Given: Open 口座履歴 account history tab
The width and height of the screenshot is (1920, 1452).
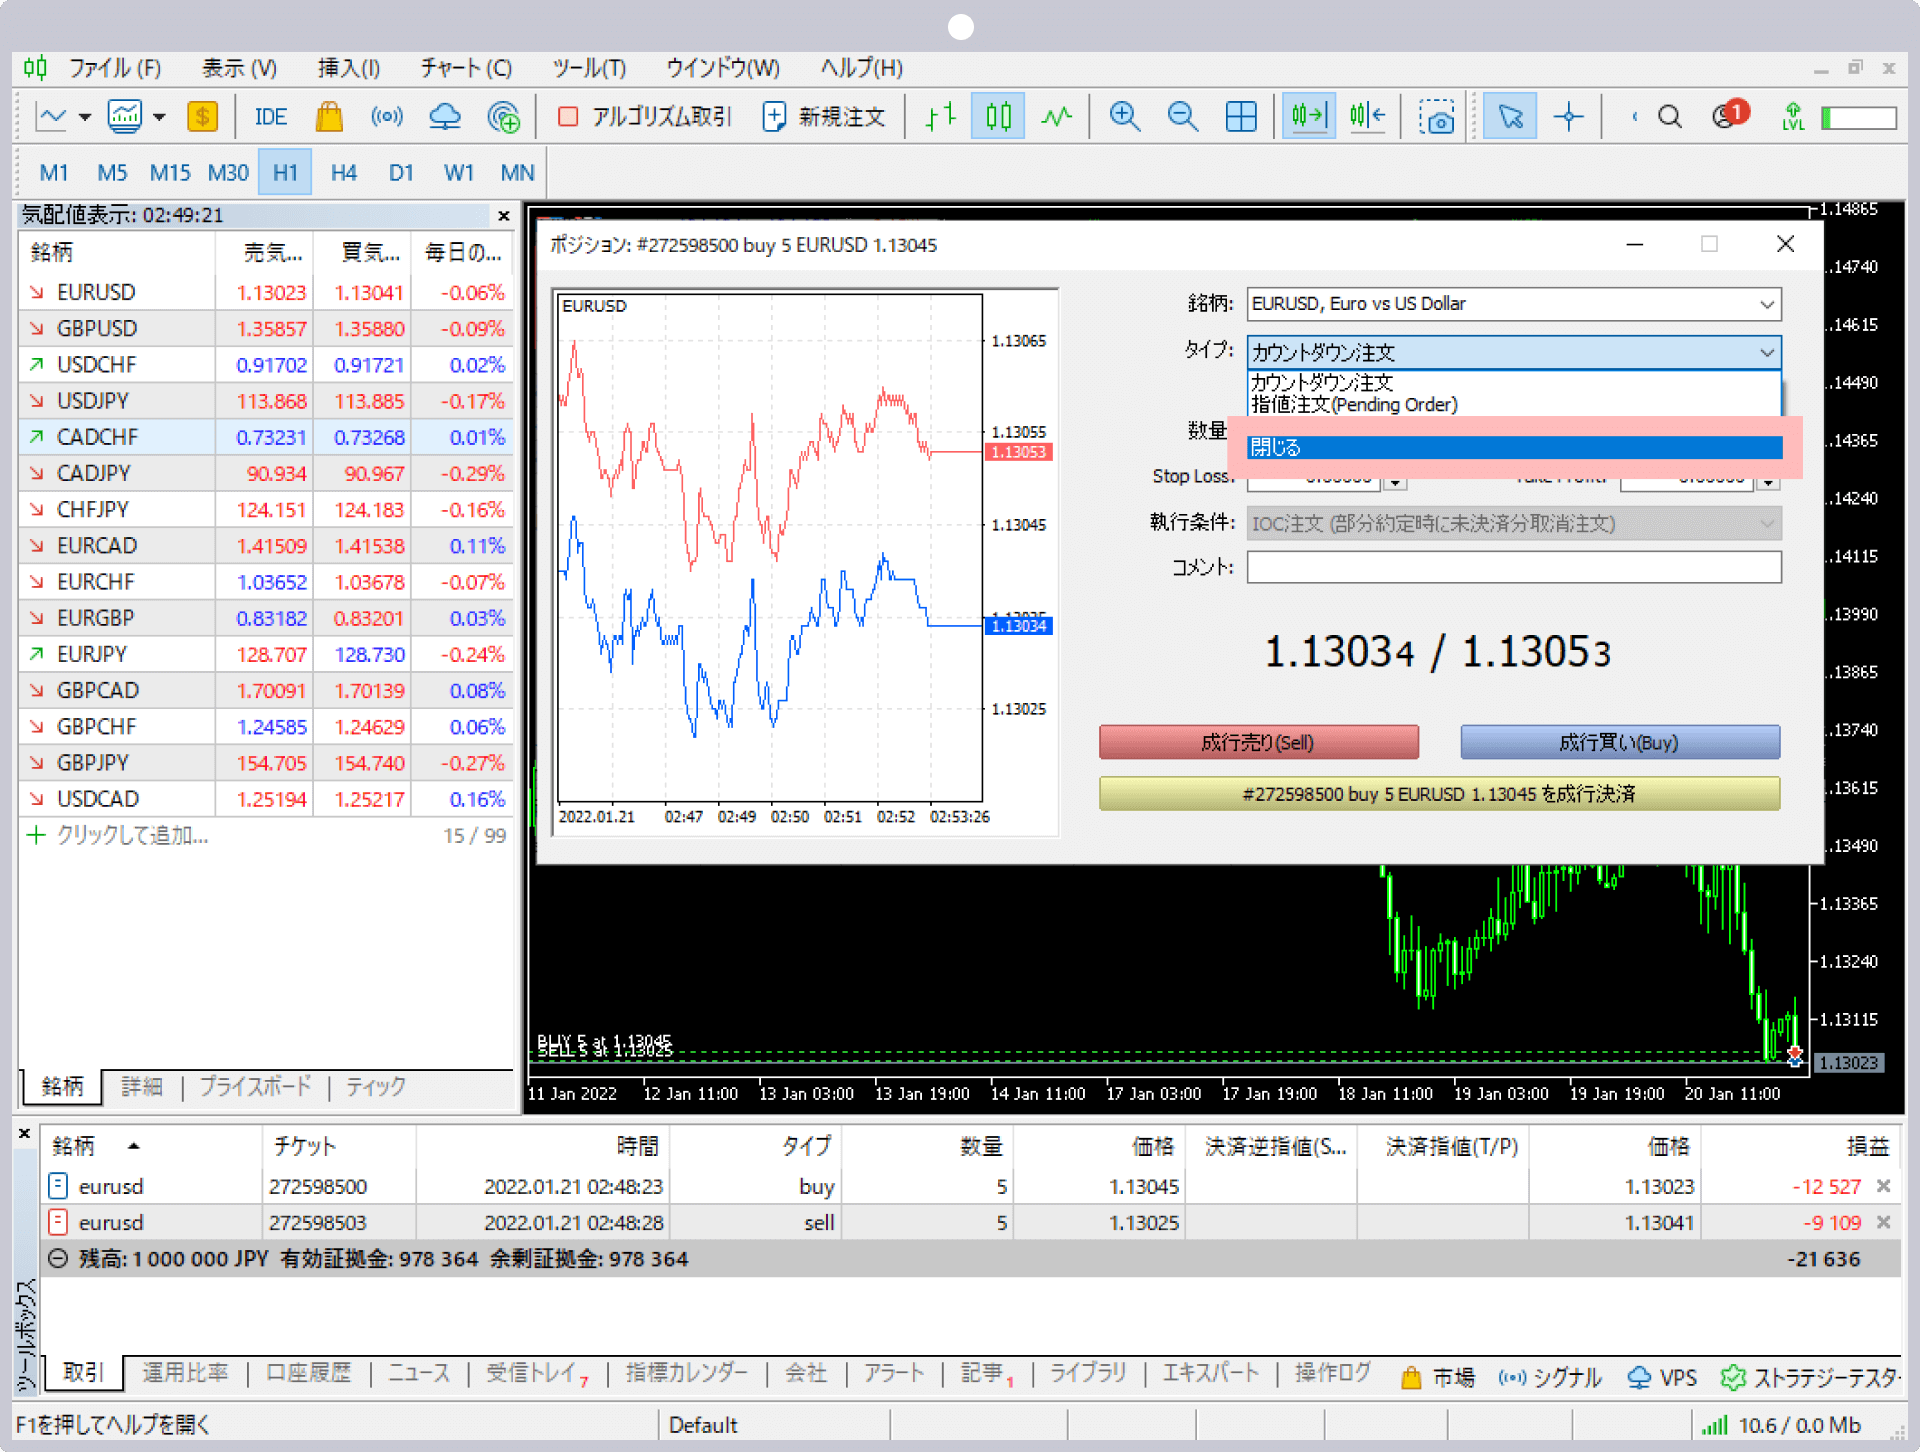Looking at the screenshot, I should click(308, 1373).
